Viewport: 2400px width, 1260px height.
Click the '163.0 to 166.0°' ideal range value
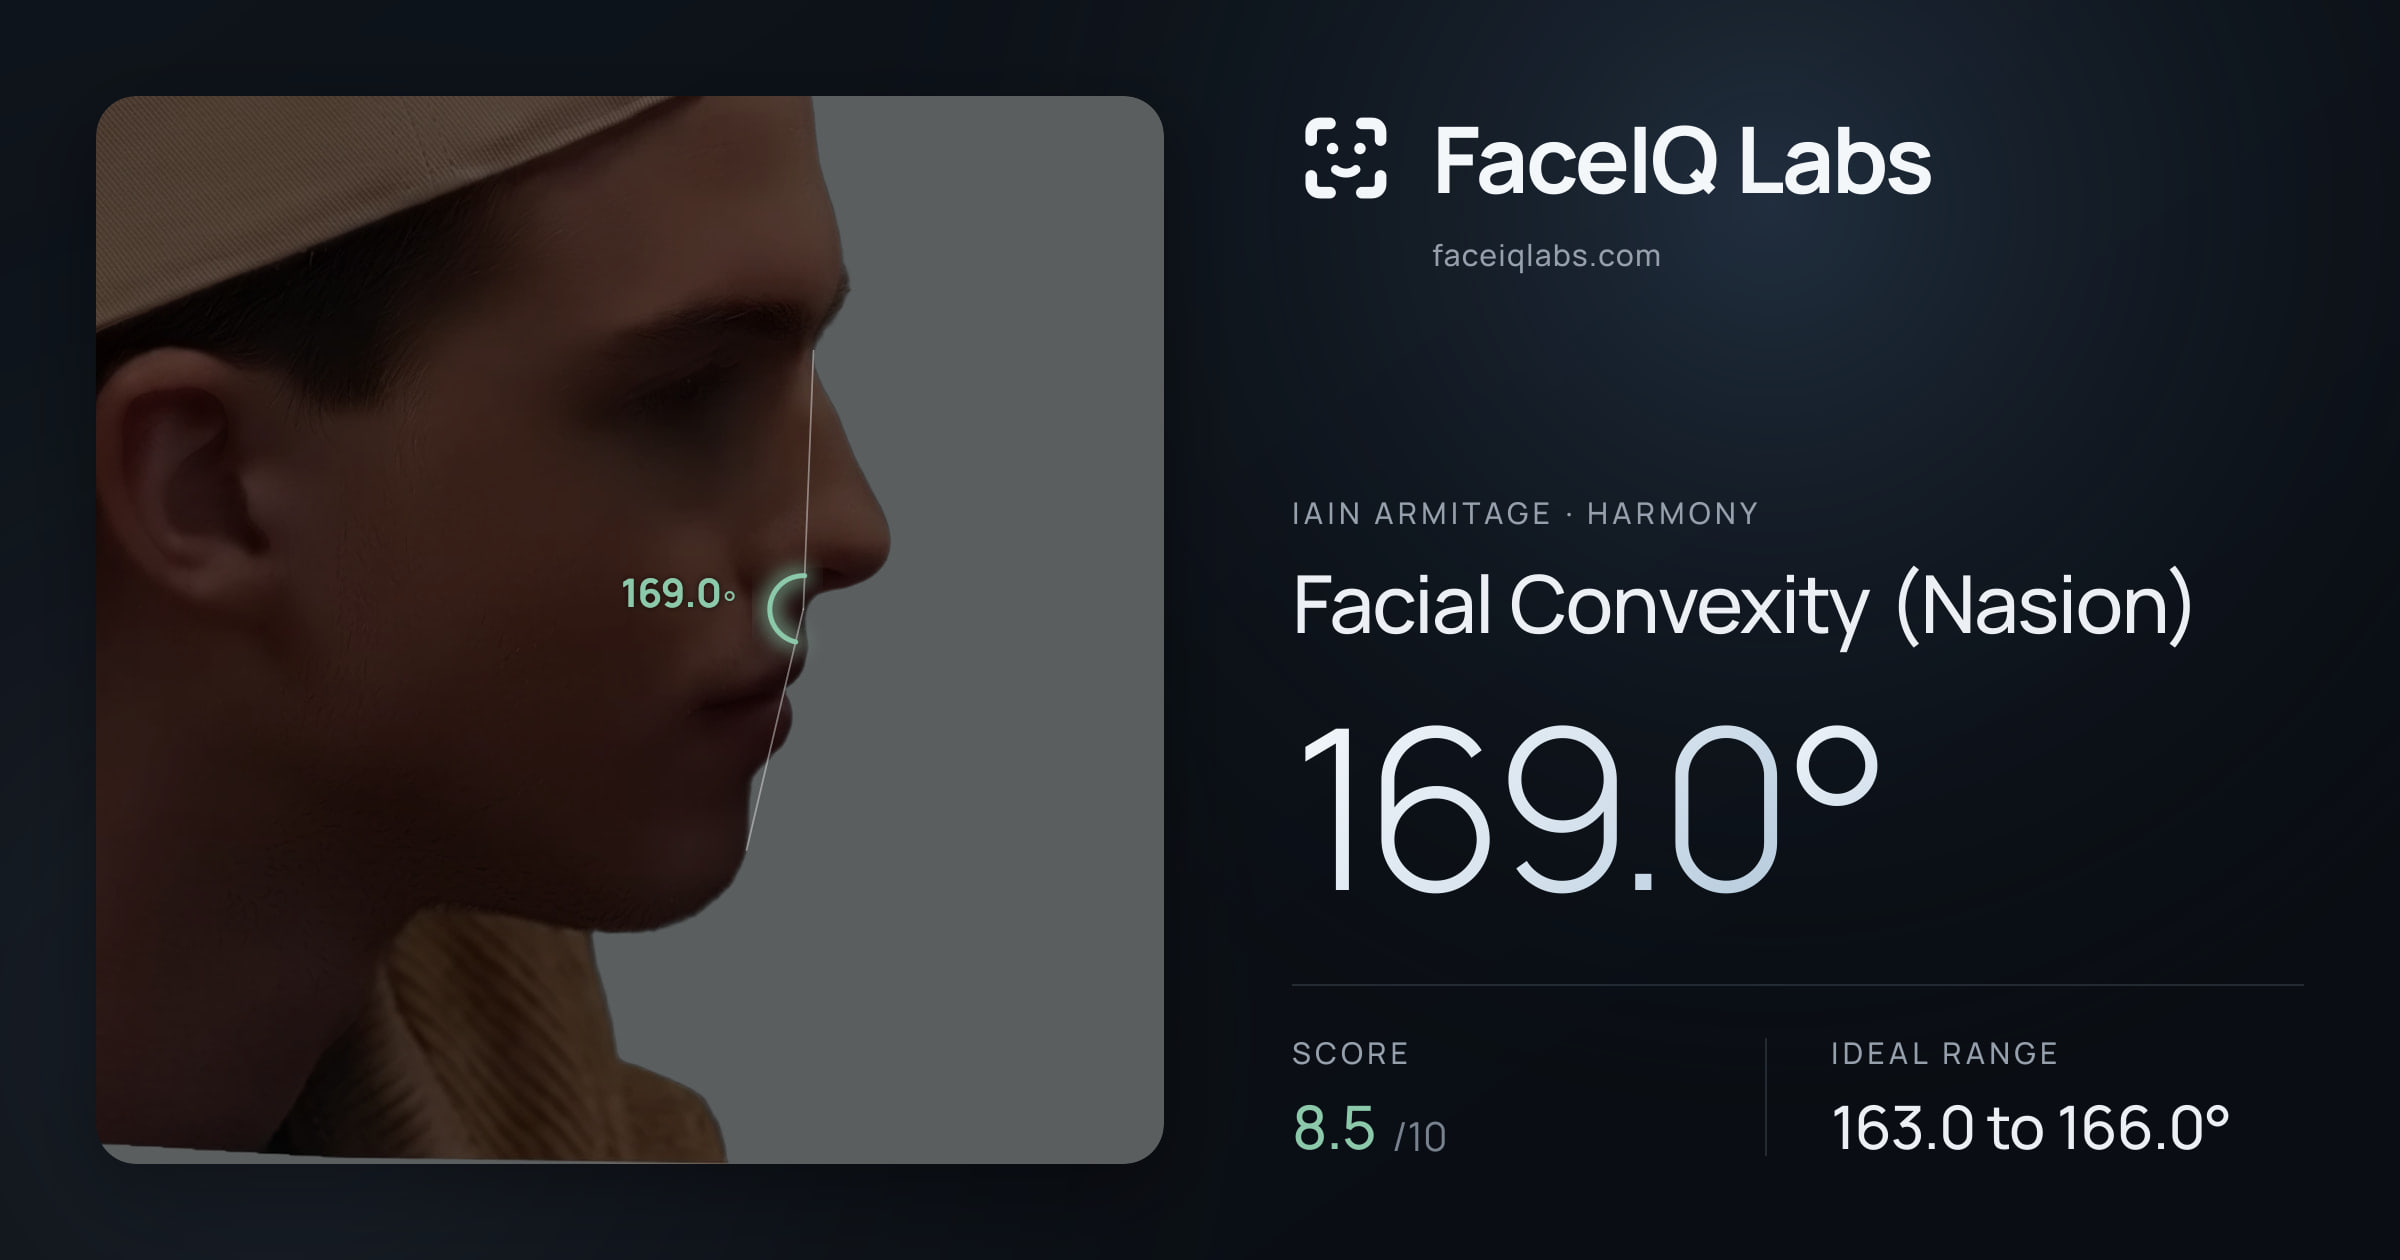(2031, 1128)
